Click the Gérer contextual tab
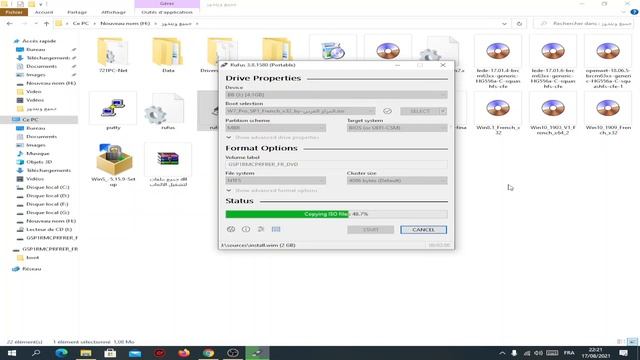The image size is (640, 360). [x=167, y=4]
